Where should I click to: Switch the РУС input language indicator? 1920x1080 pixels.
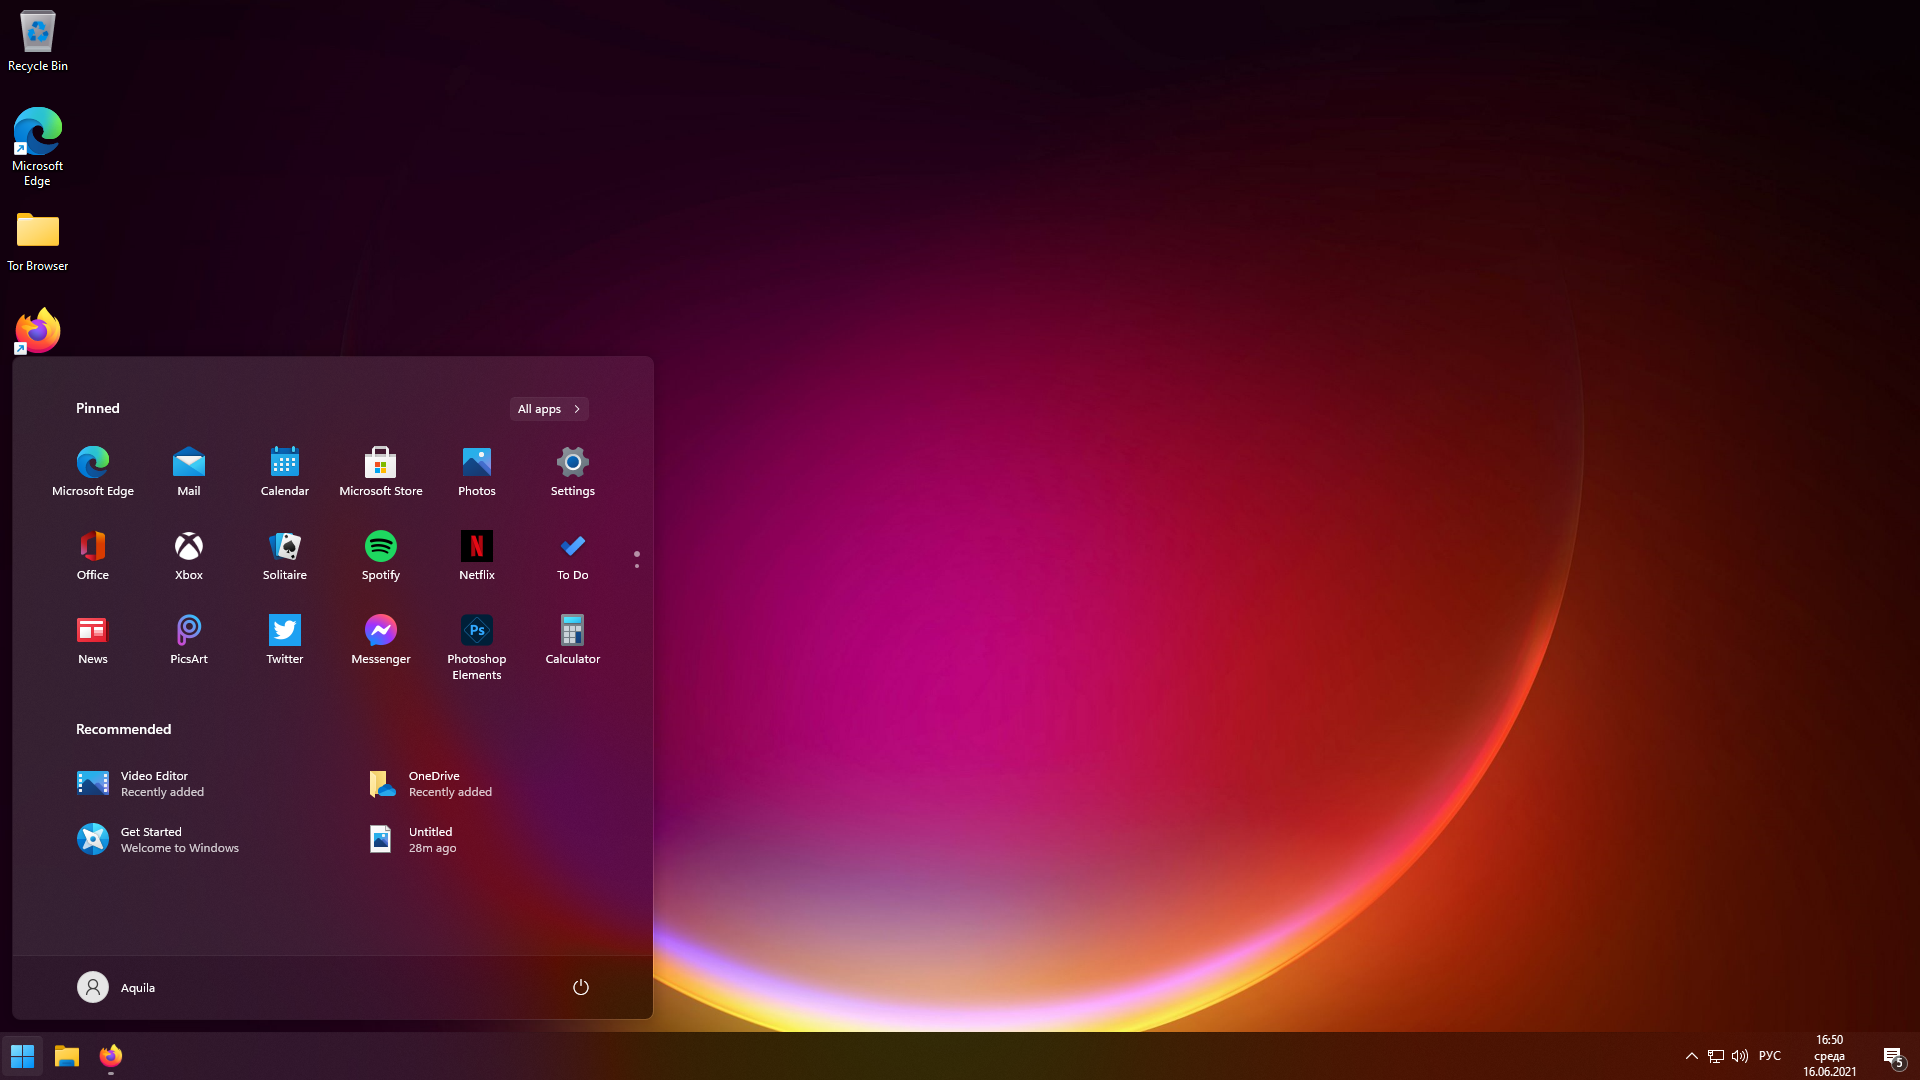pyautogui.click(x=1769, y=1056)
